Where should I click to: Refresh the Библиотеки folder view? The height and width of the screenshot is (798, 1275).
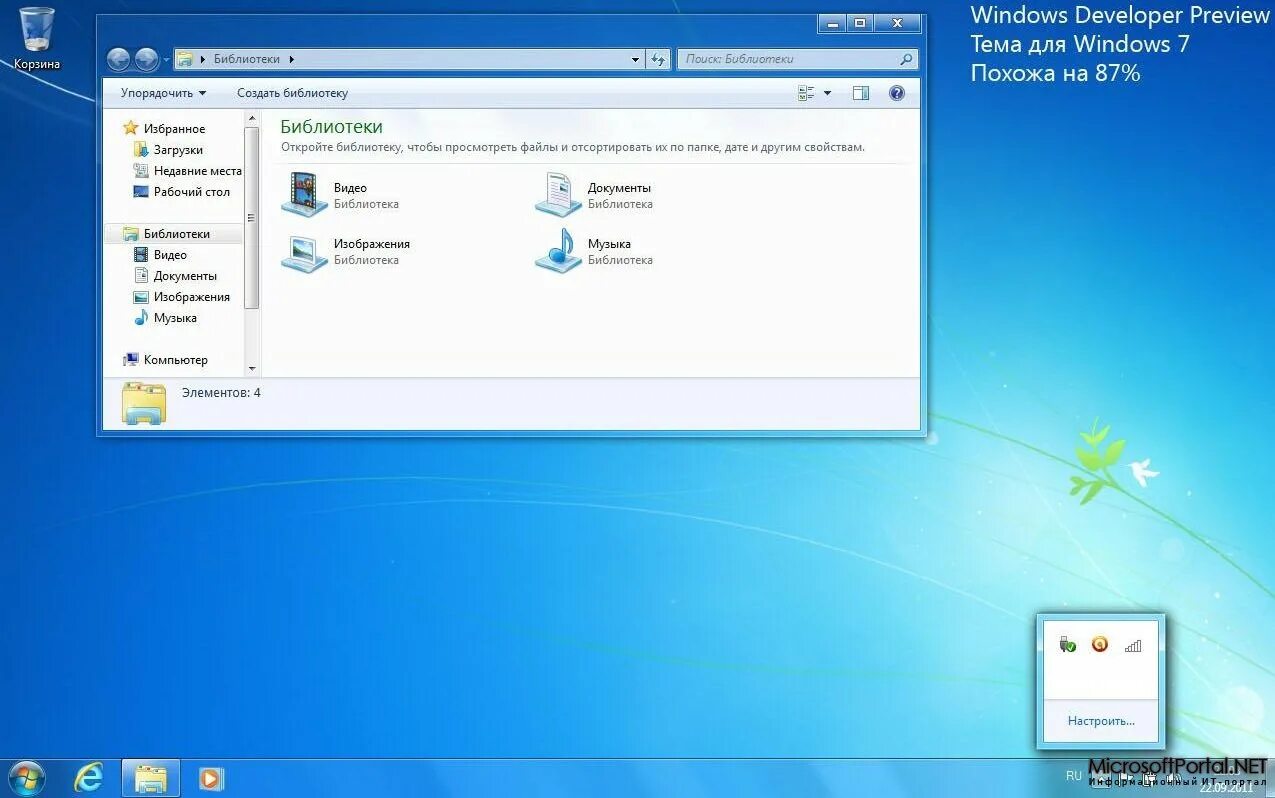coord(658,60)
